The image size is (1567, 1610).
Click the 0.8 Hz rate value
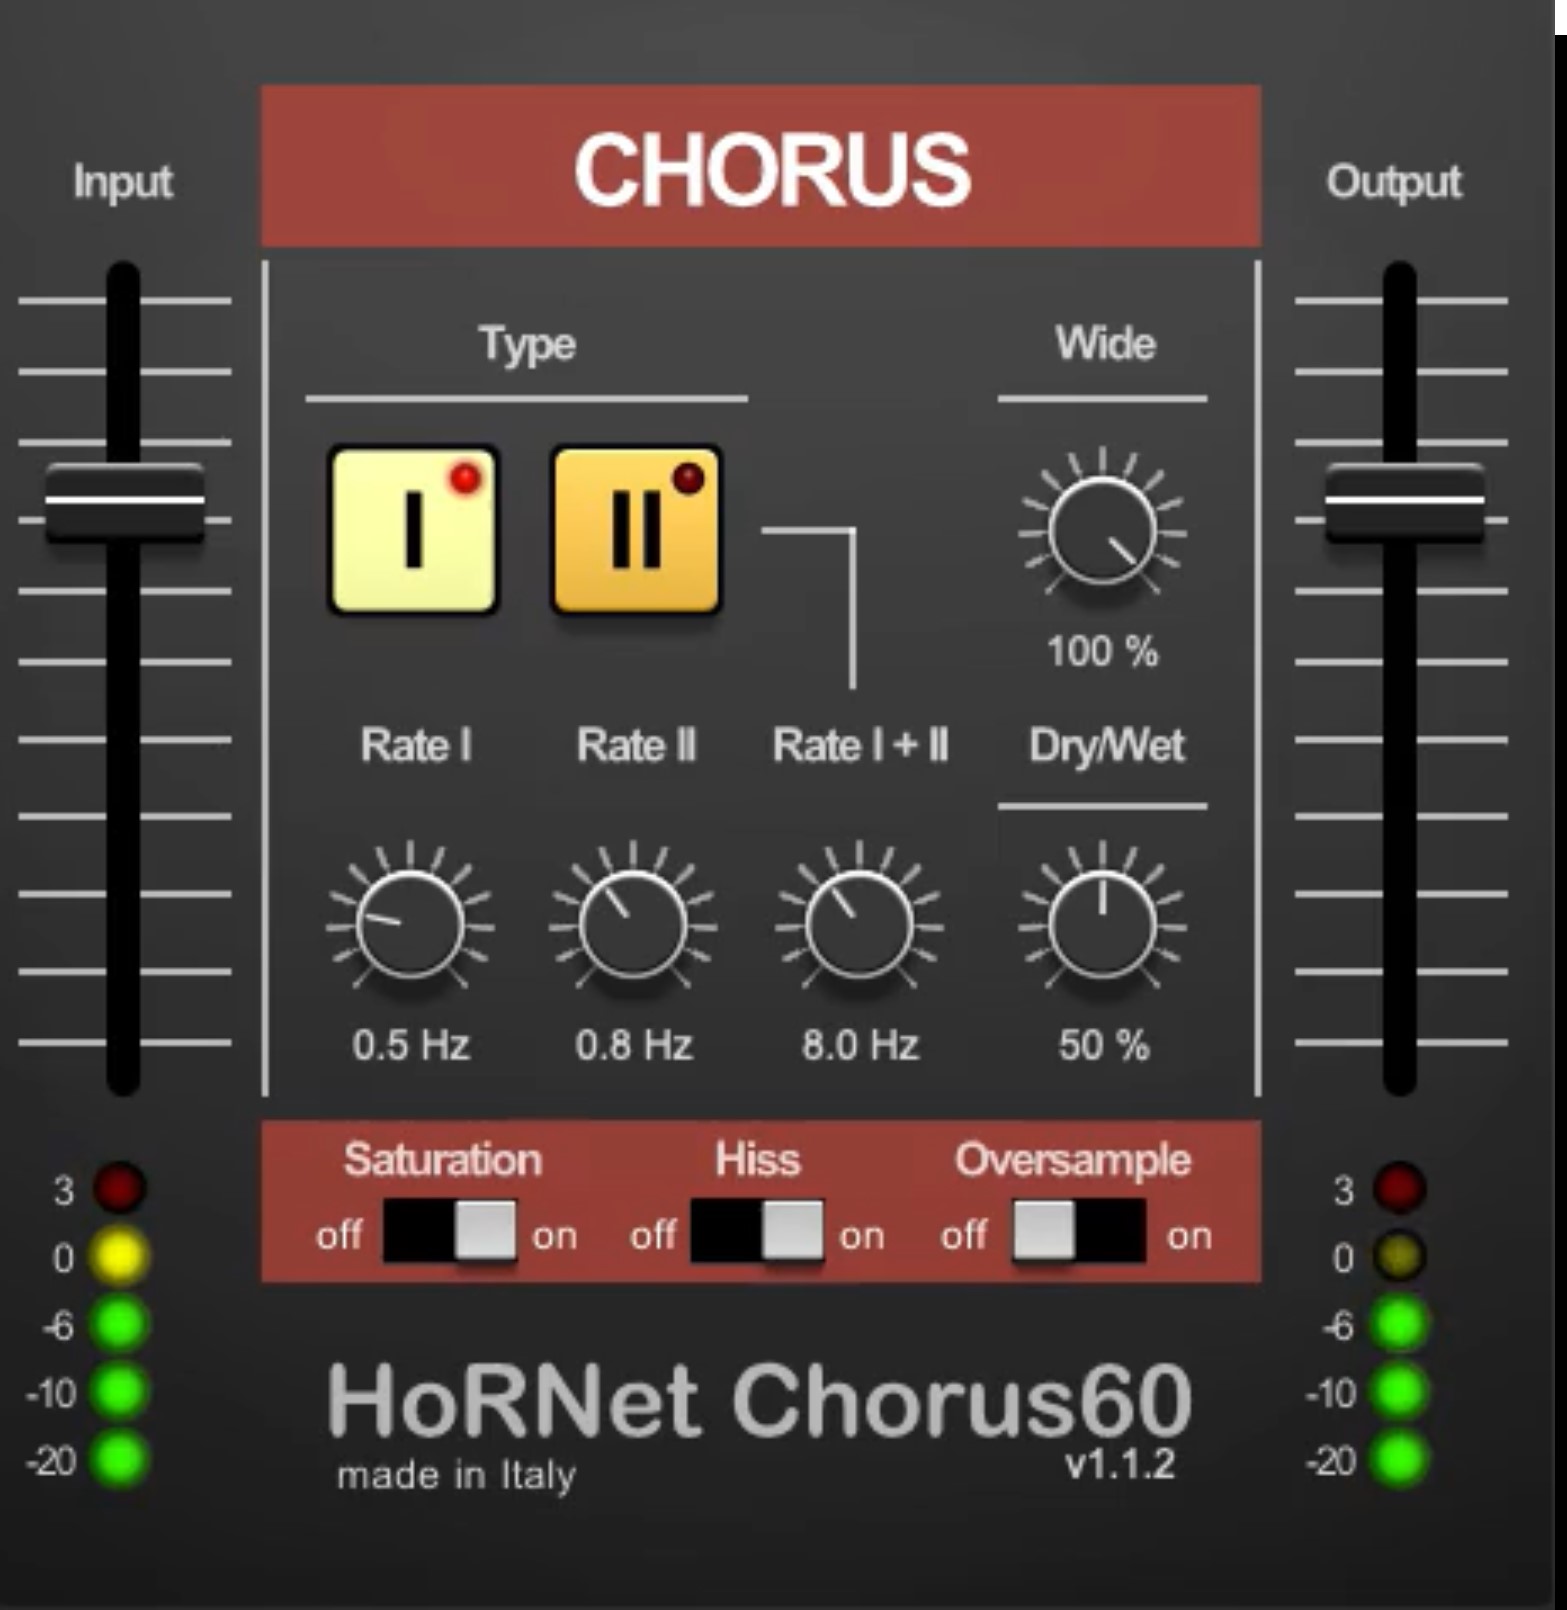(x=634, y=1046)
